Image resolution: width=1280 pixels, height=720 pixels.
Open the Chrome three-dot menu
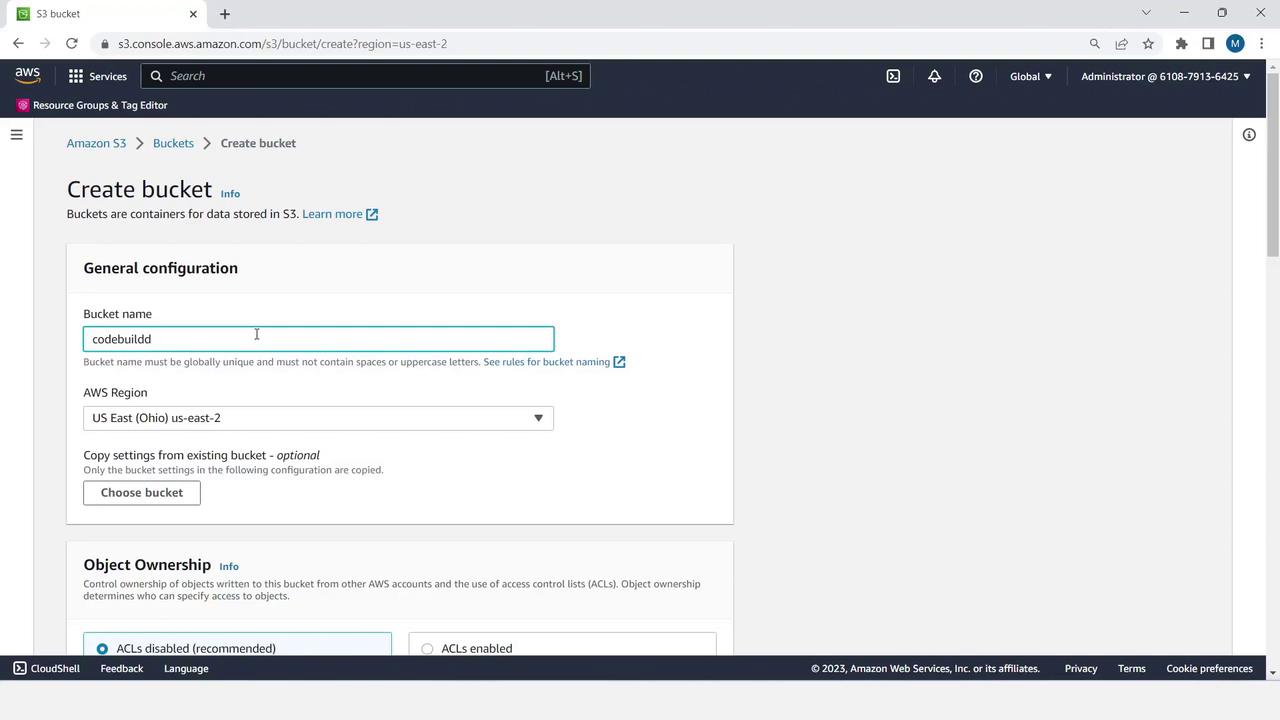point(1262,44)
